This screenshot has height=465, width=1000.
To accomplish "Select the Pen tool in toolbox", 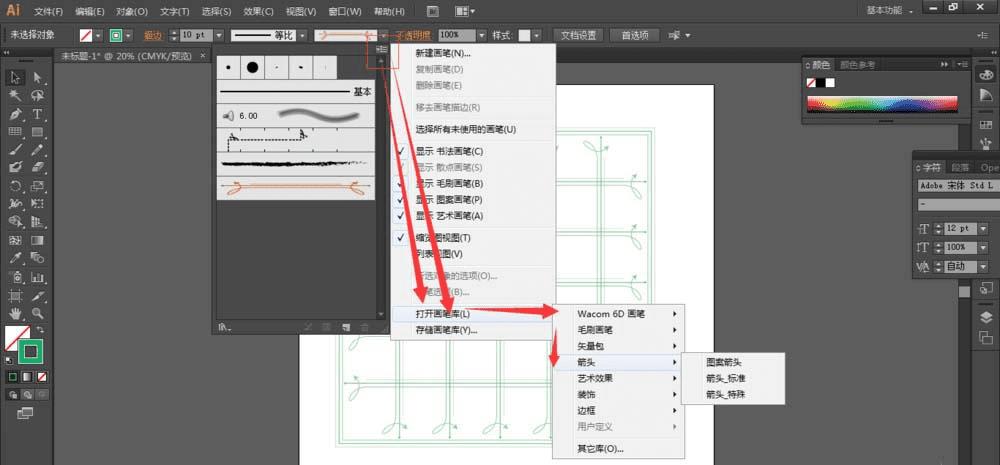I will (x=16, y=114).
